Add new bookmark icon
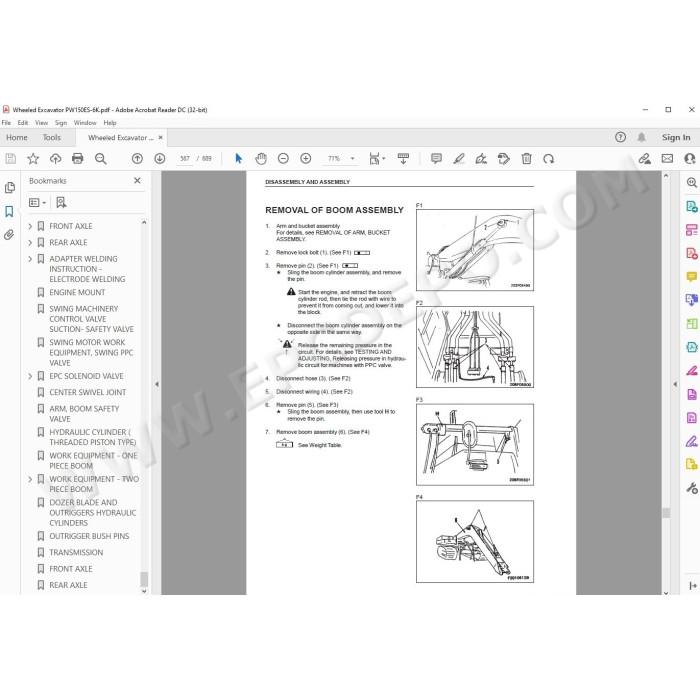Viewport: 700px width, 700px height. (x=61, y=202)
